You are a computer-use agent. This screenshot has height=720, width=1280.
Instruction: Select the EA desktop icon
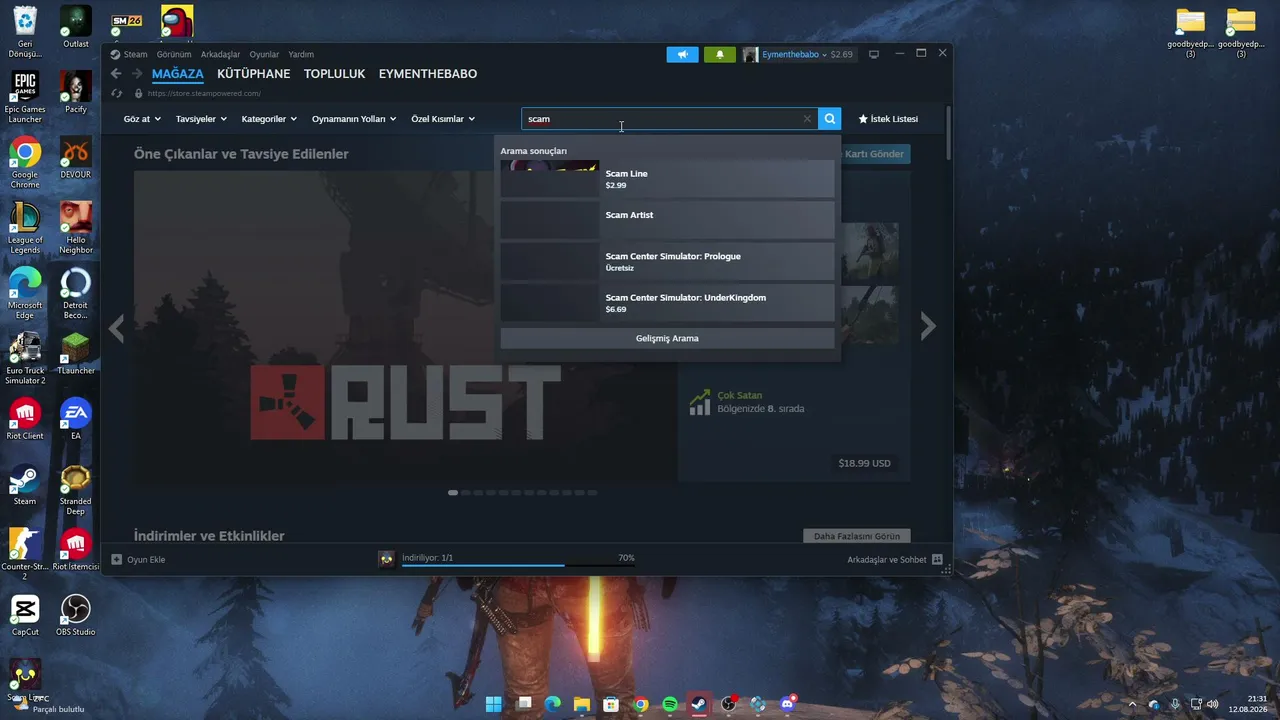tap(75, 419)
